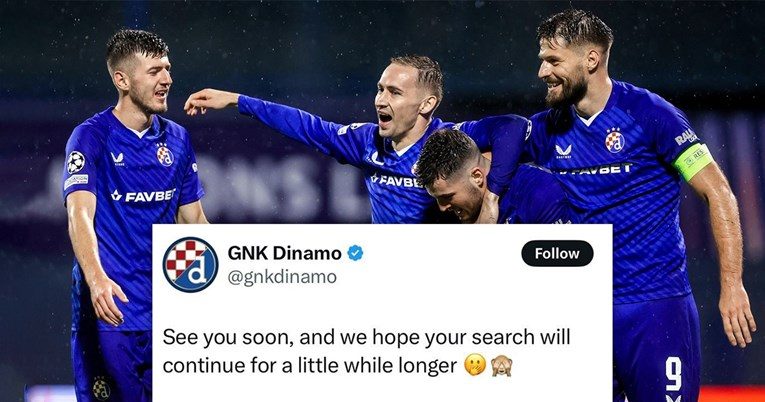765x402 pixels.
Task: Click the blue verified checkmark badge
Action: (355, 253)
